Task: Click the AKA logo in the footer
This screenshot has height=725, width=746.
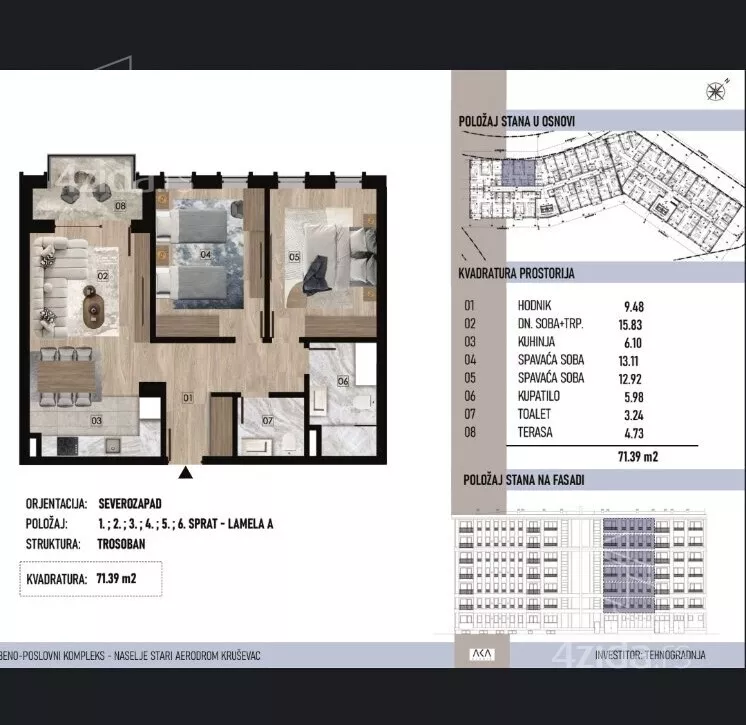Action: 482,654
